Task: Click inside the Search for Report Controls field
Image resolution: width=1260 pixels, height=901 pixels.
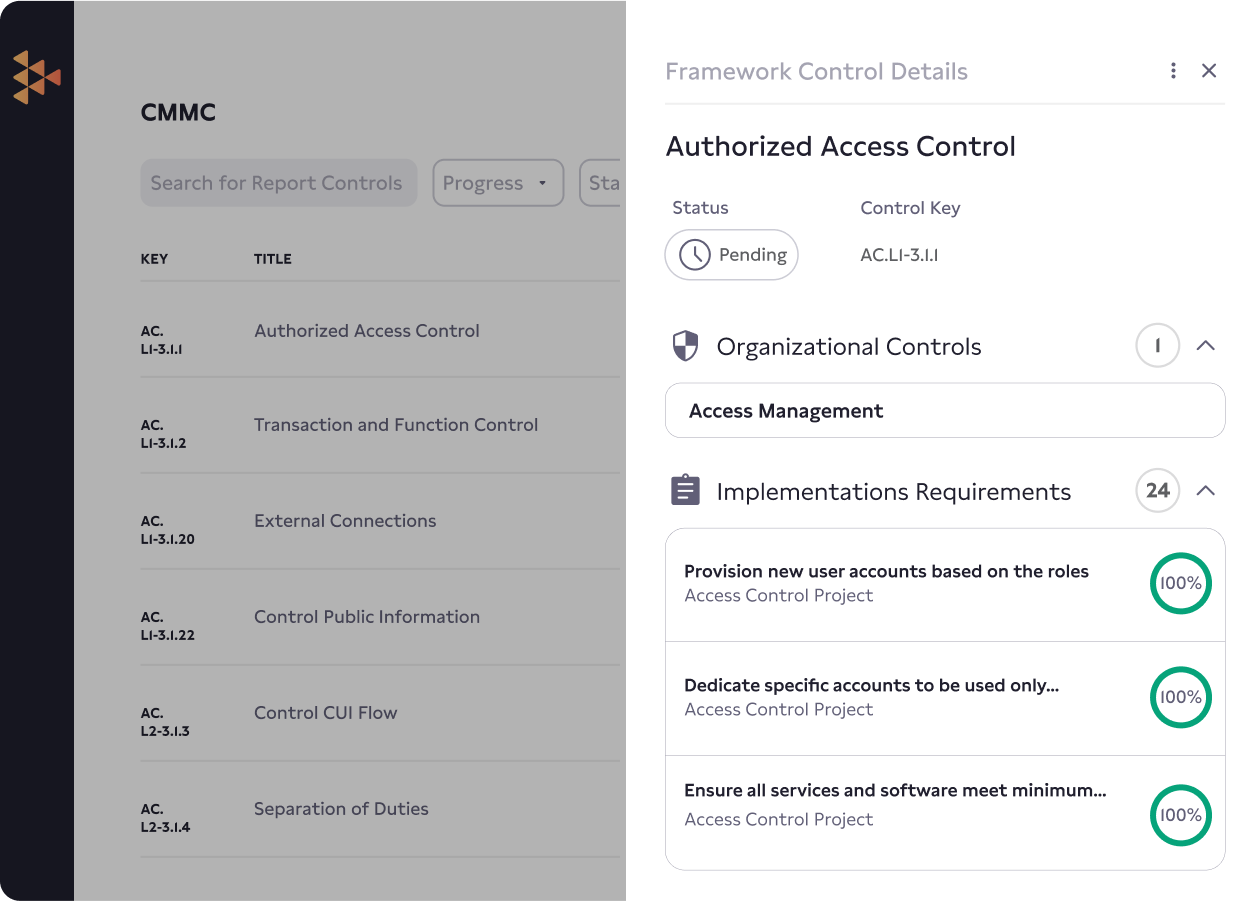Action: click(x=279, y=183)
